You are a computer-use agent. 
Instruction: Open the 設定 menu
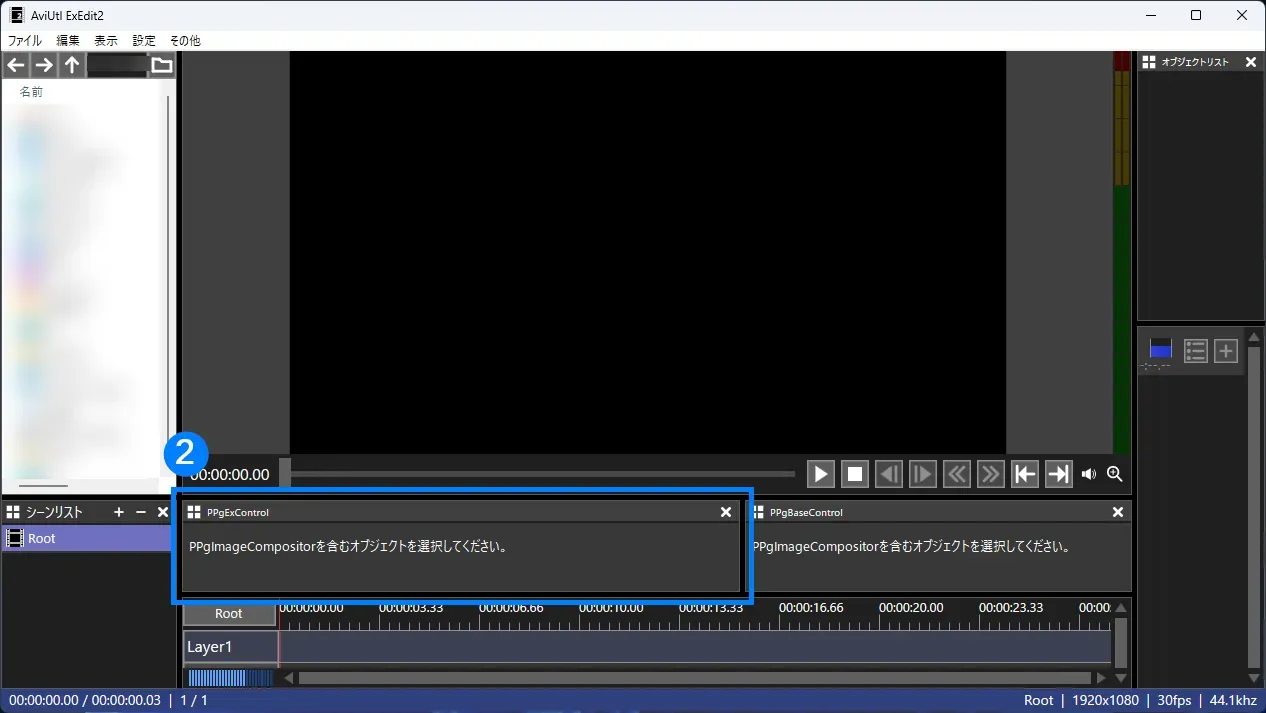click(144, 41)
